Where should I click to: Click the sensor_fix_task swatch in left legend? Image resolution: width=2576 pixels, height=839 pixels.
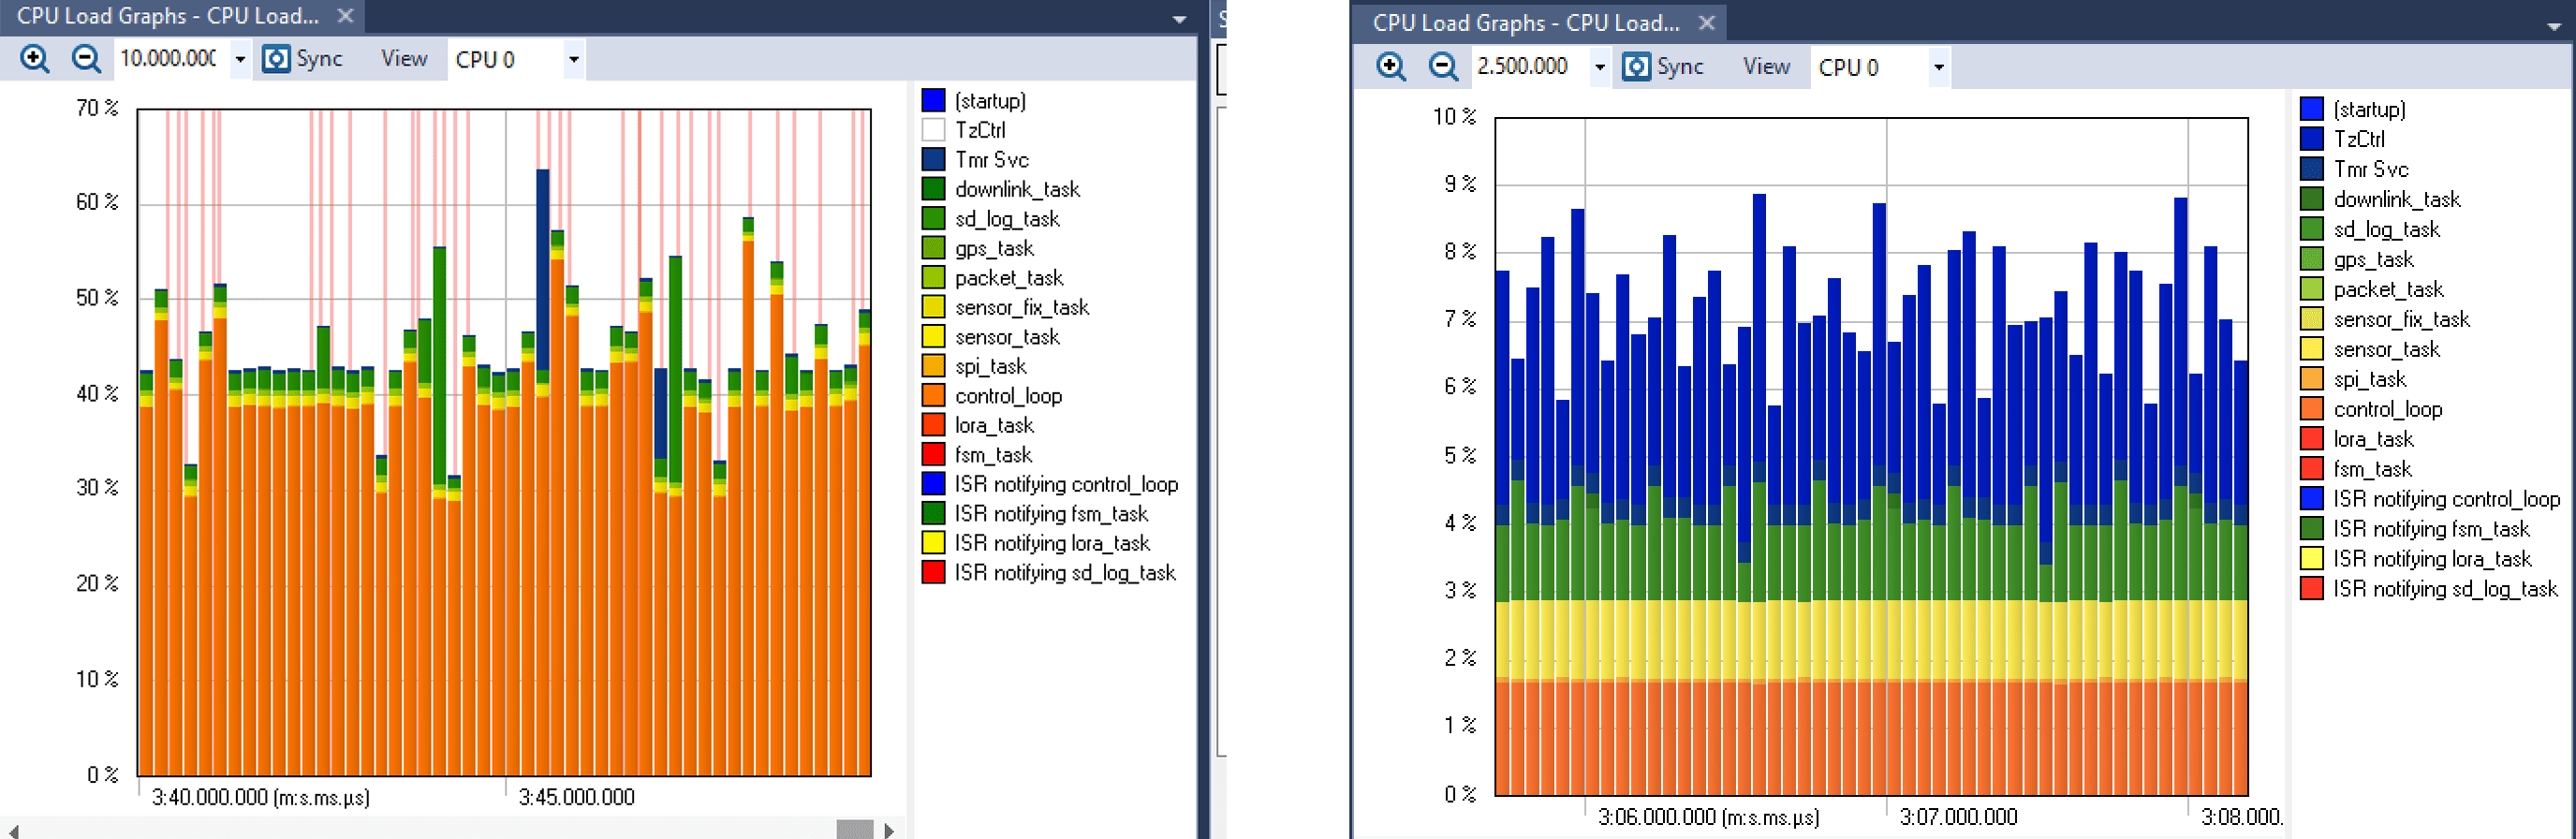point(933,306)
